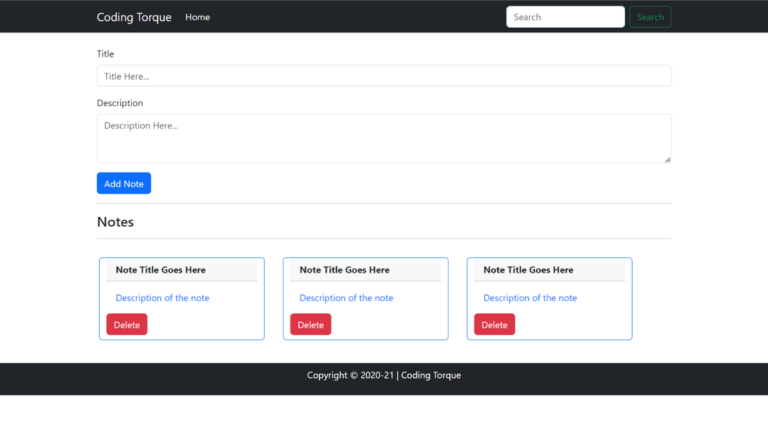Click the middle note's description text

click(x=346, y=298)
